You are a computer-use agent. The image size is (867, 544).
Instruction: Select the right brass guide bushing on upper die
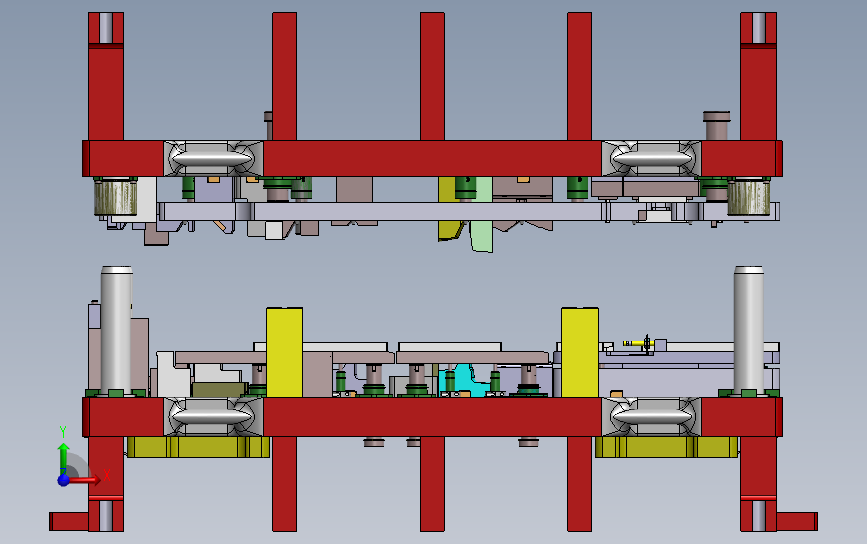pyautogui.click(x=749, y=197)
